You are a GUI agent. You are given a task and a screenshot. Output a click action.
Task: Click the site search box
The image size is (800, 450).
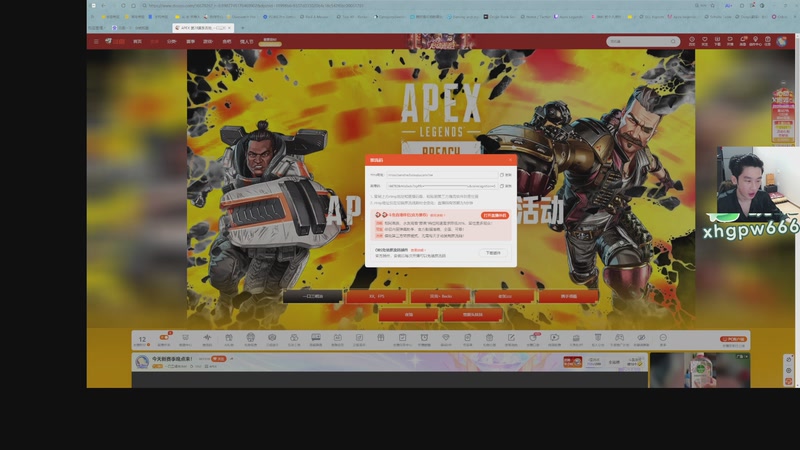[x=643, y=41]
